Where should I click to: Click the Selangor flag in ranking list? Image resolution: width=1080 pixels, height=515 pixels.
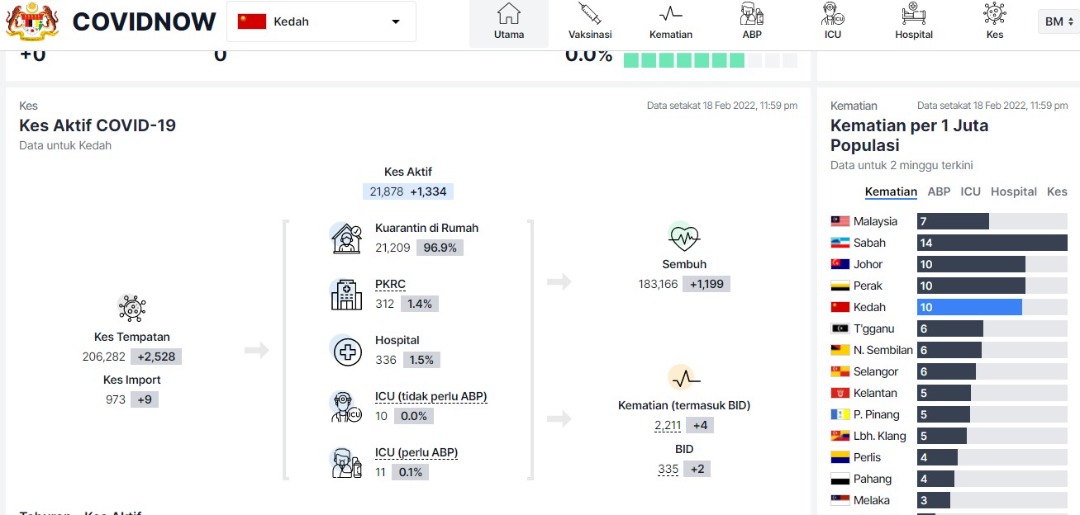pos(840,371)
